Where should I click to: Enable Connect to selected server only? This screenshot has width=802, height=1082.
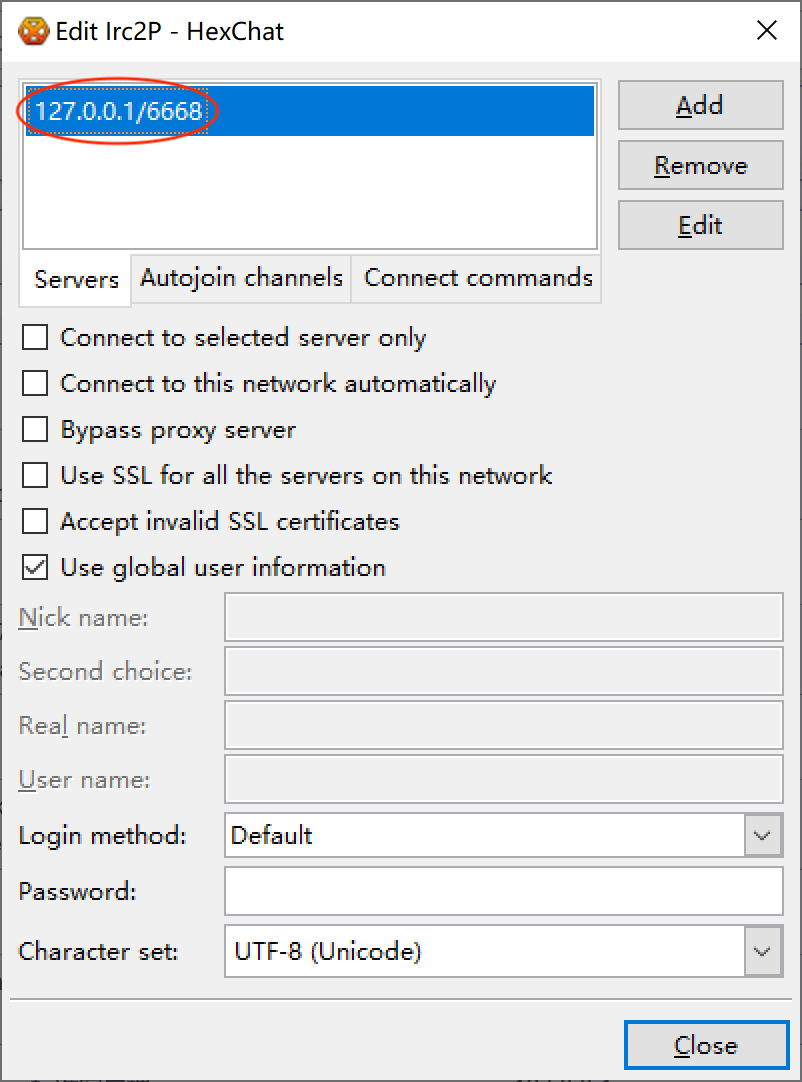coord(36,338)
